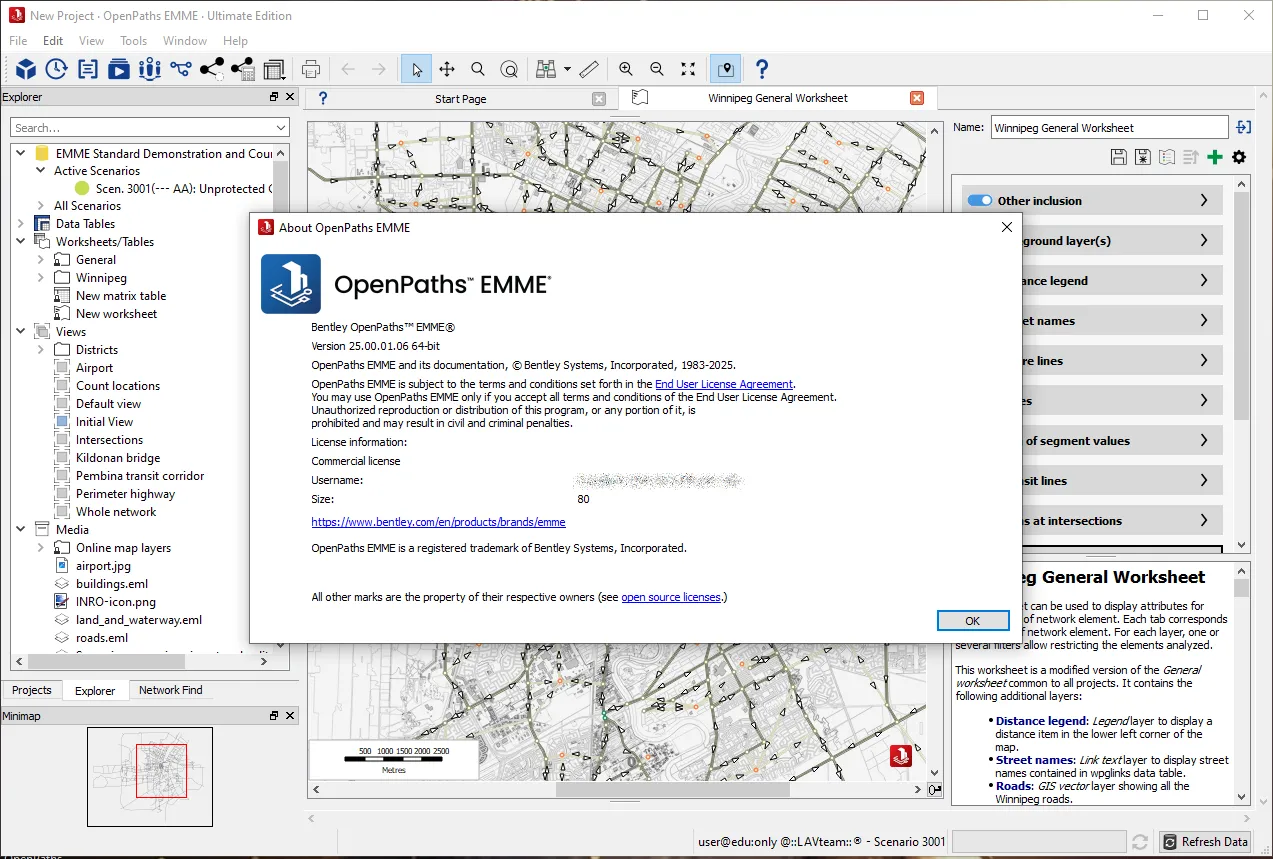Click the Name field of the worksheet
This screenshot has height=859, width=1273.
pos(1109,127)
